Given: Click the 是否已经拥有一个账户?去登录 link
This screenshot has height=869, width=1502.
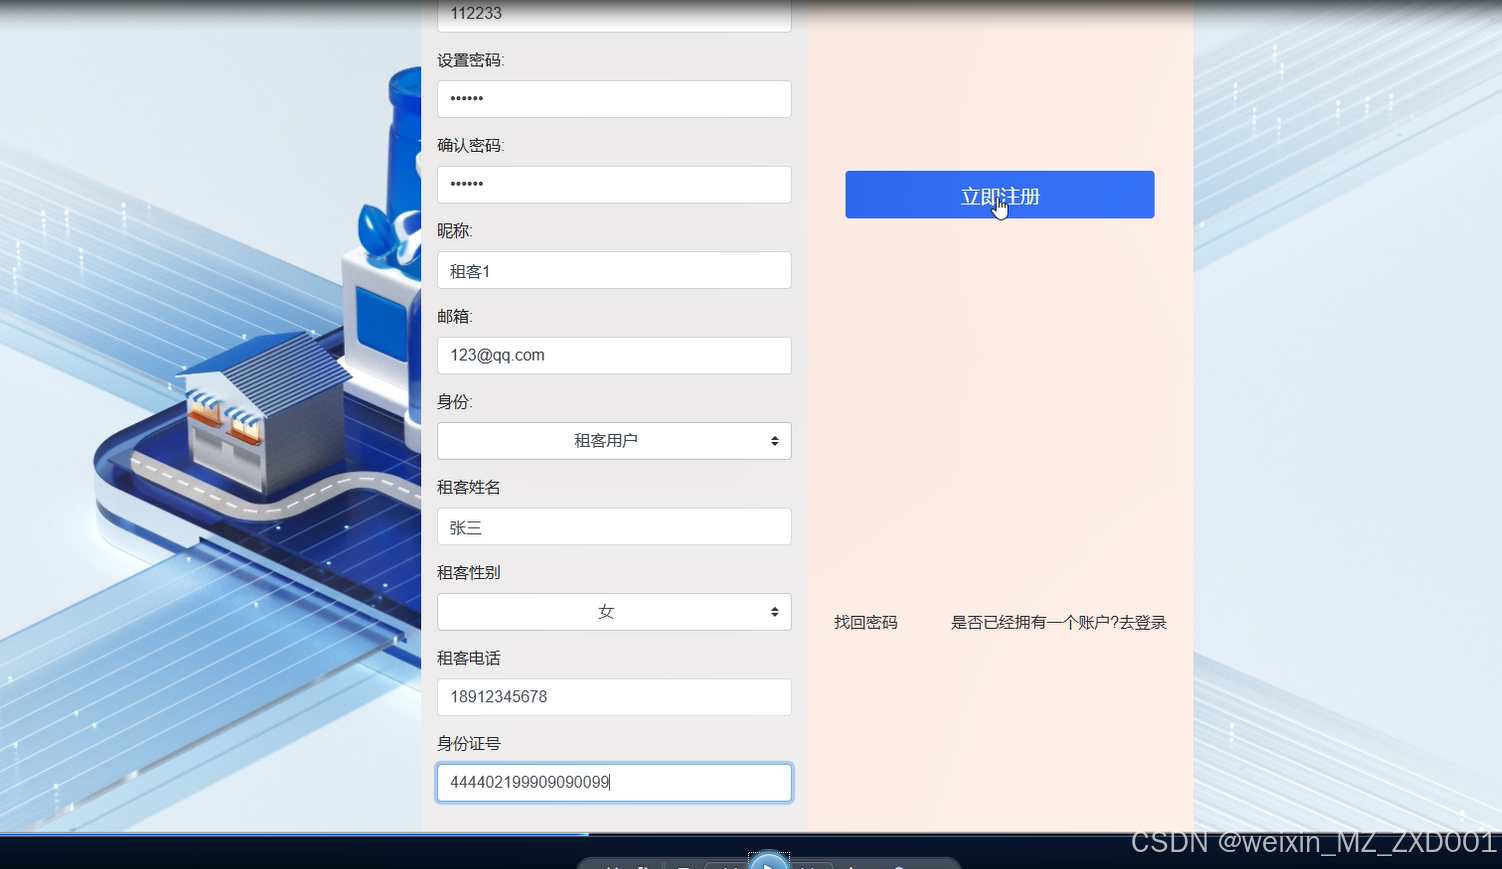Looking at the screenshot, I should tap(1058, 622).
